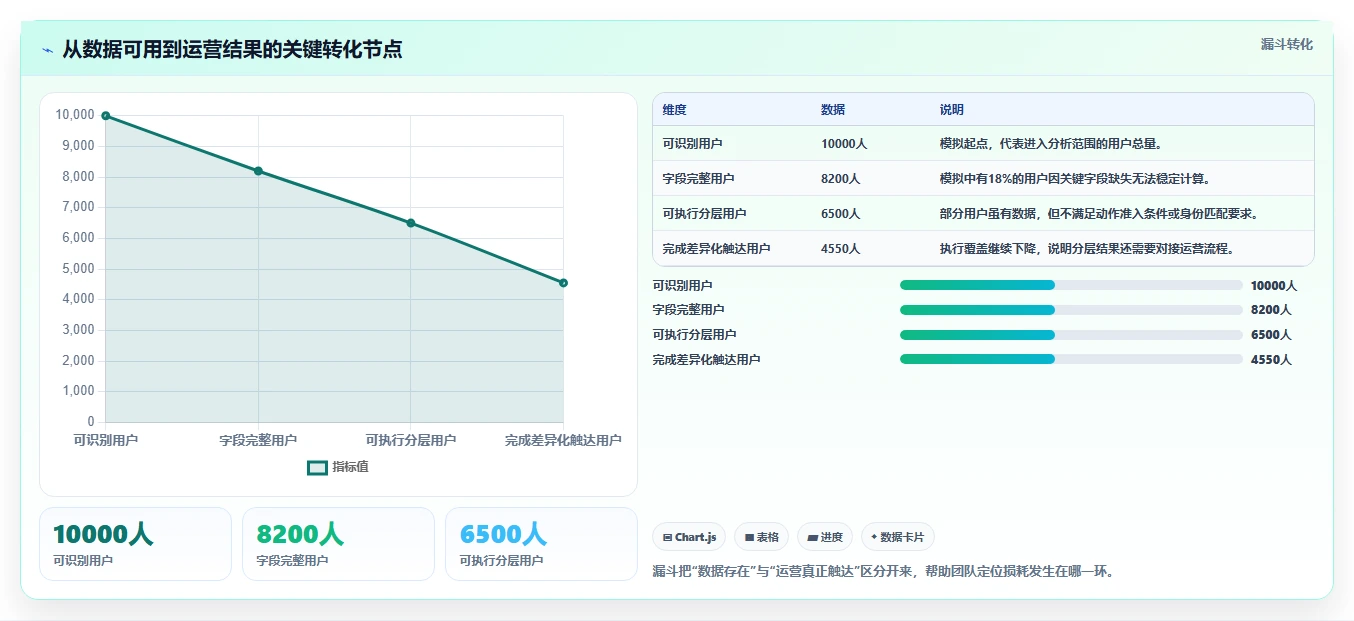Select the 字段完整用户 table row cell
The image size is (1354, 621).
point(732,179)
